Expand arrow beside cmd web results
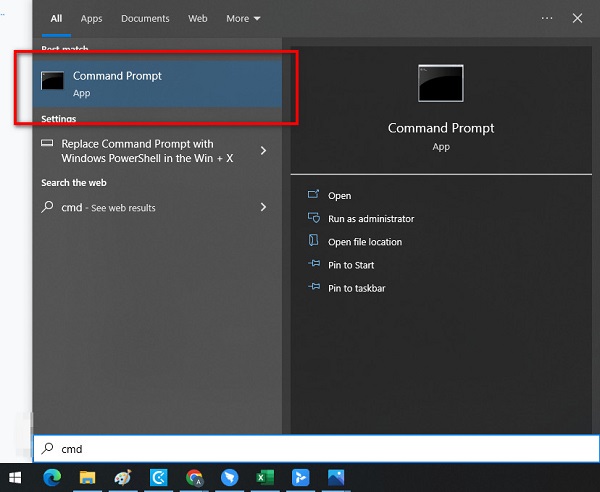The height and width of the screenshot is (492, 600). [263, 207]
